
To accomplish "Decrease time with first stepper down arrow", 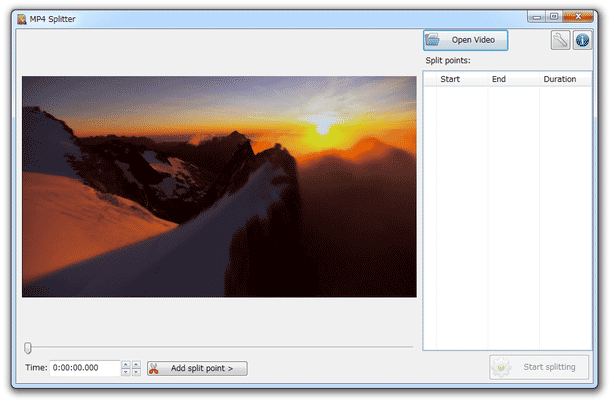I will point(125,372).
